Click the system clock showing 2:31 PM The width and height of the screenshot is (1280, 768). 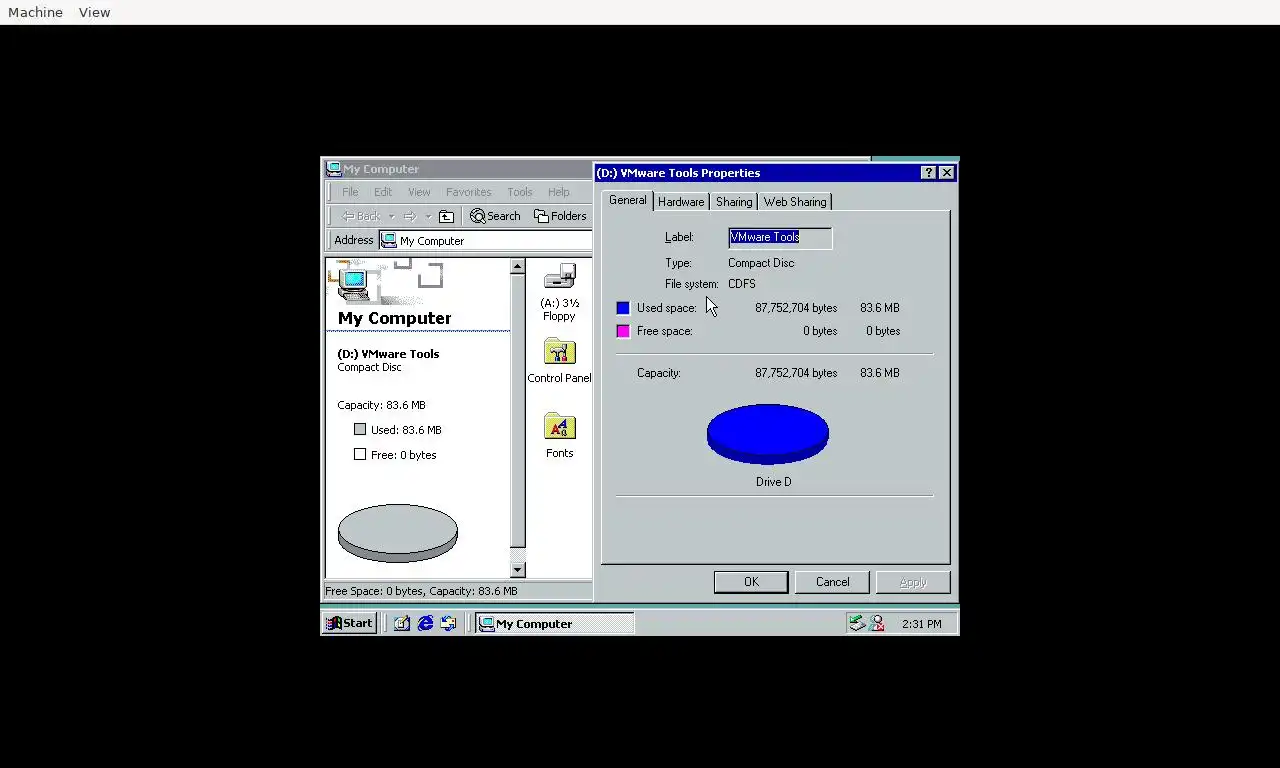point(921,624)
